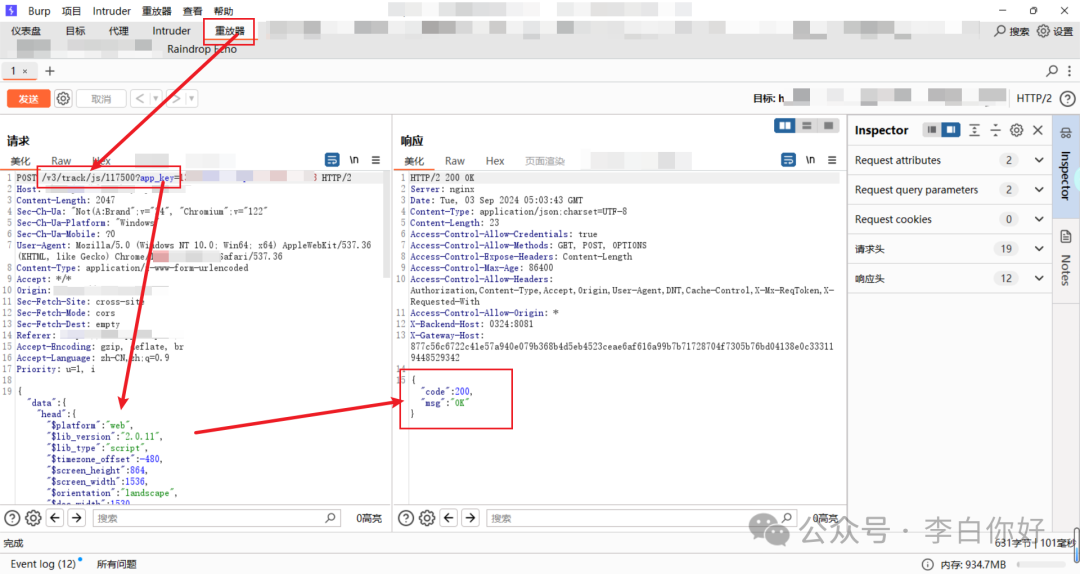The image size is (1080, 574).
Task: Jump to next request search match
Action: tap(76, 517)
